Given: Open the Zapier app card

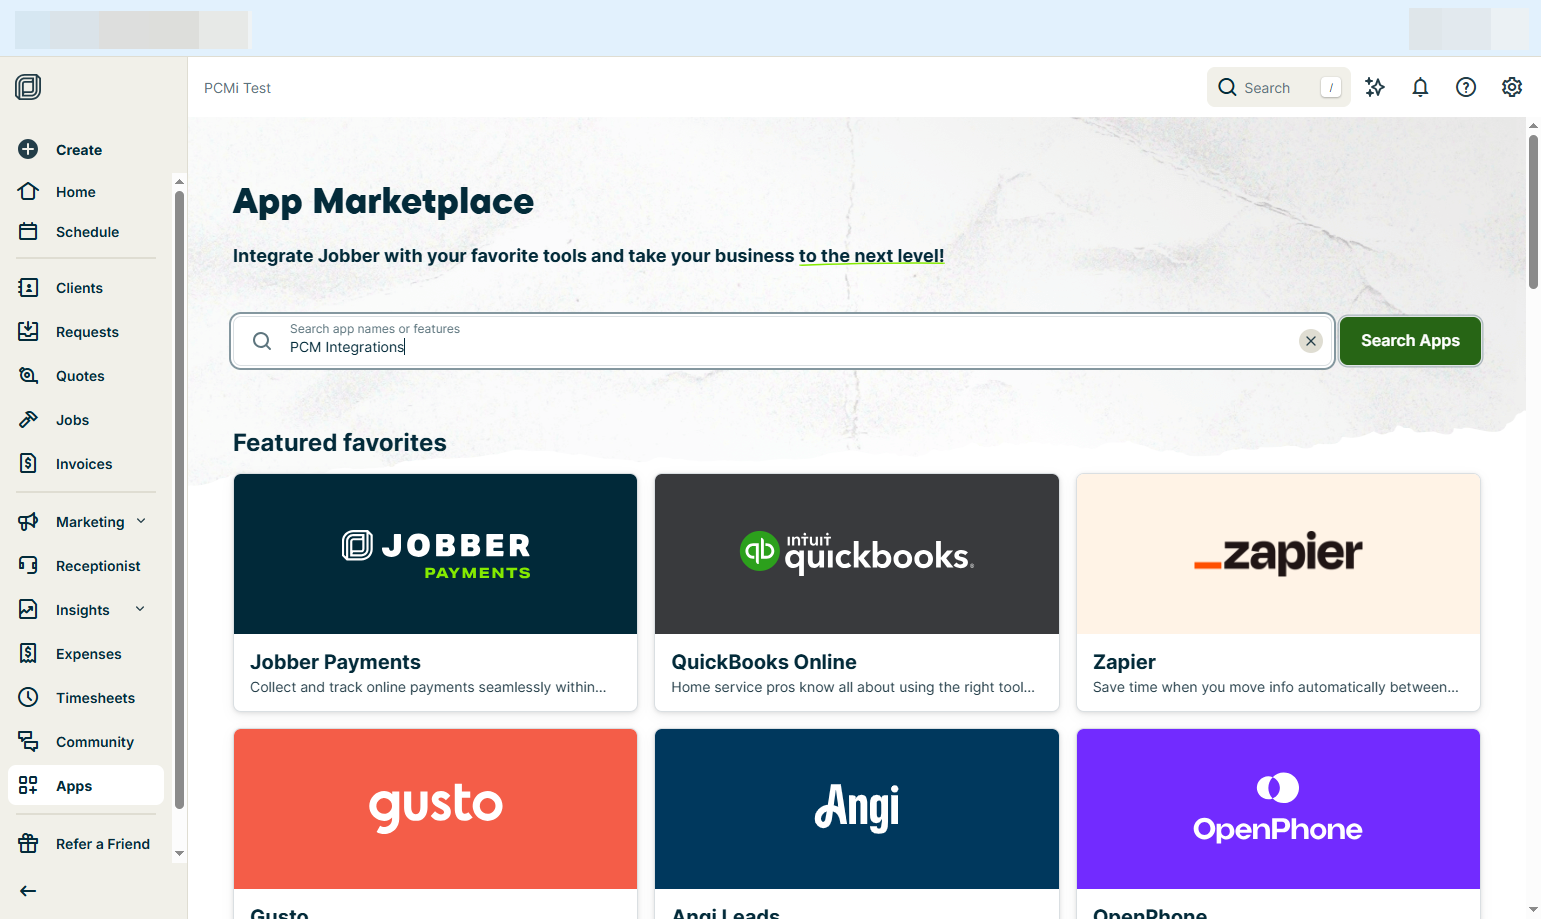Looking at the screenshot, I should 1278,592.
